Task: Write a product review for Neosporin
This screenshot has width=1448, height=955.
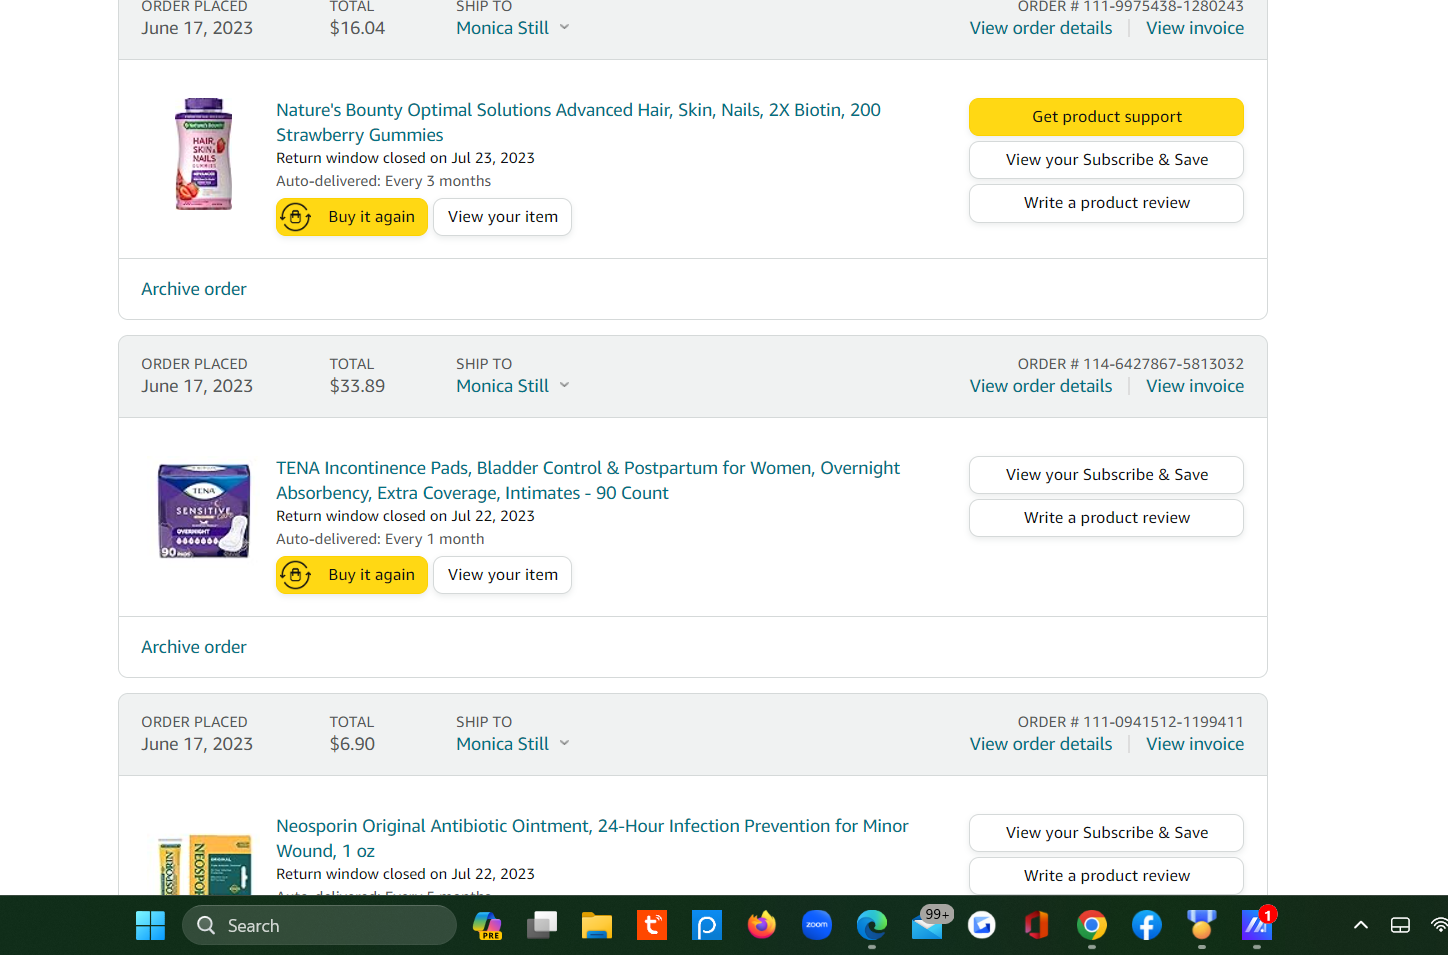Action: (1106, 876)
